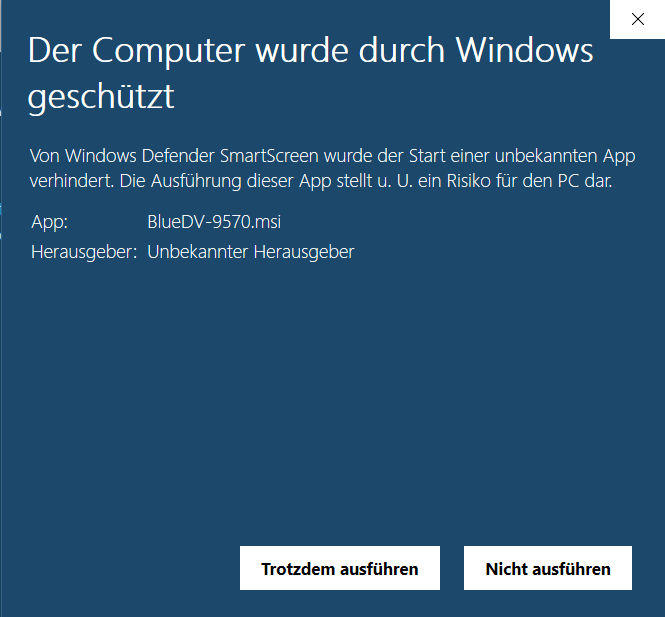The height and width of the screenshot is (617, 665).
Task: Click the word "Windows" in the heading
Action: pyautogui.click(x=524, y=50)
